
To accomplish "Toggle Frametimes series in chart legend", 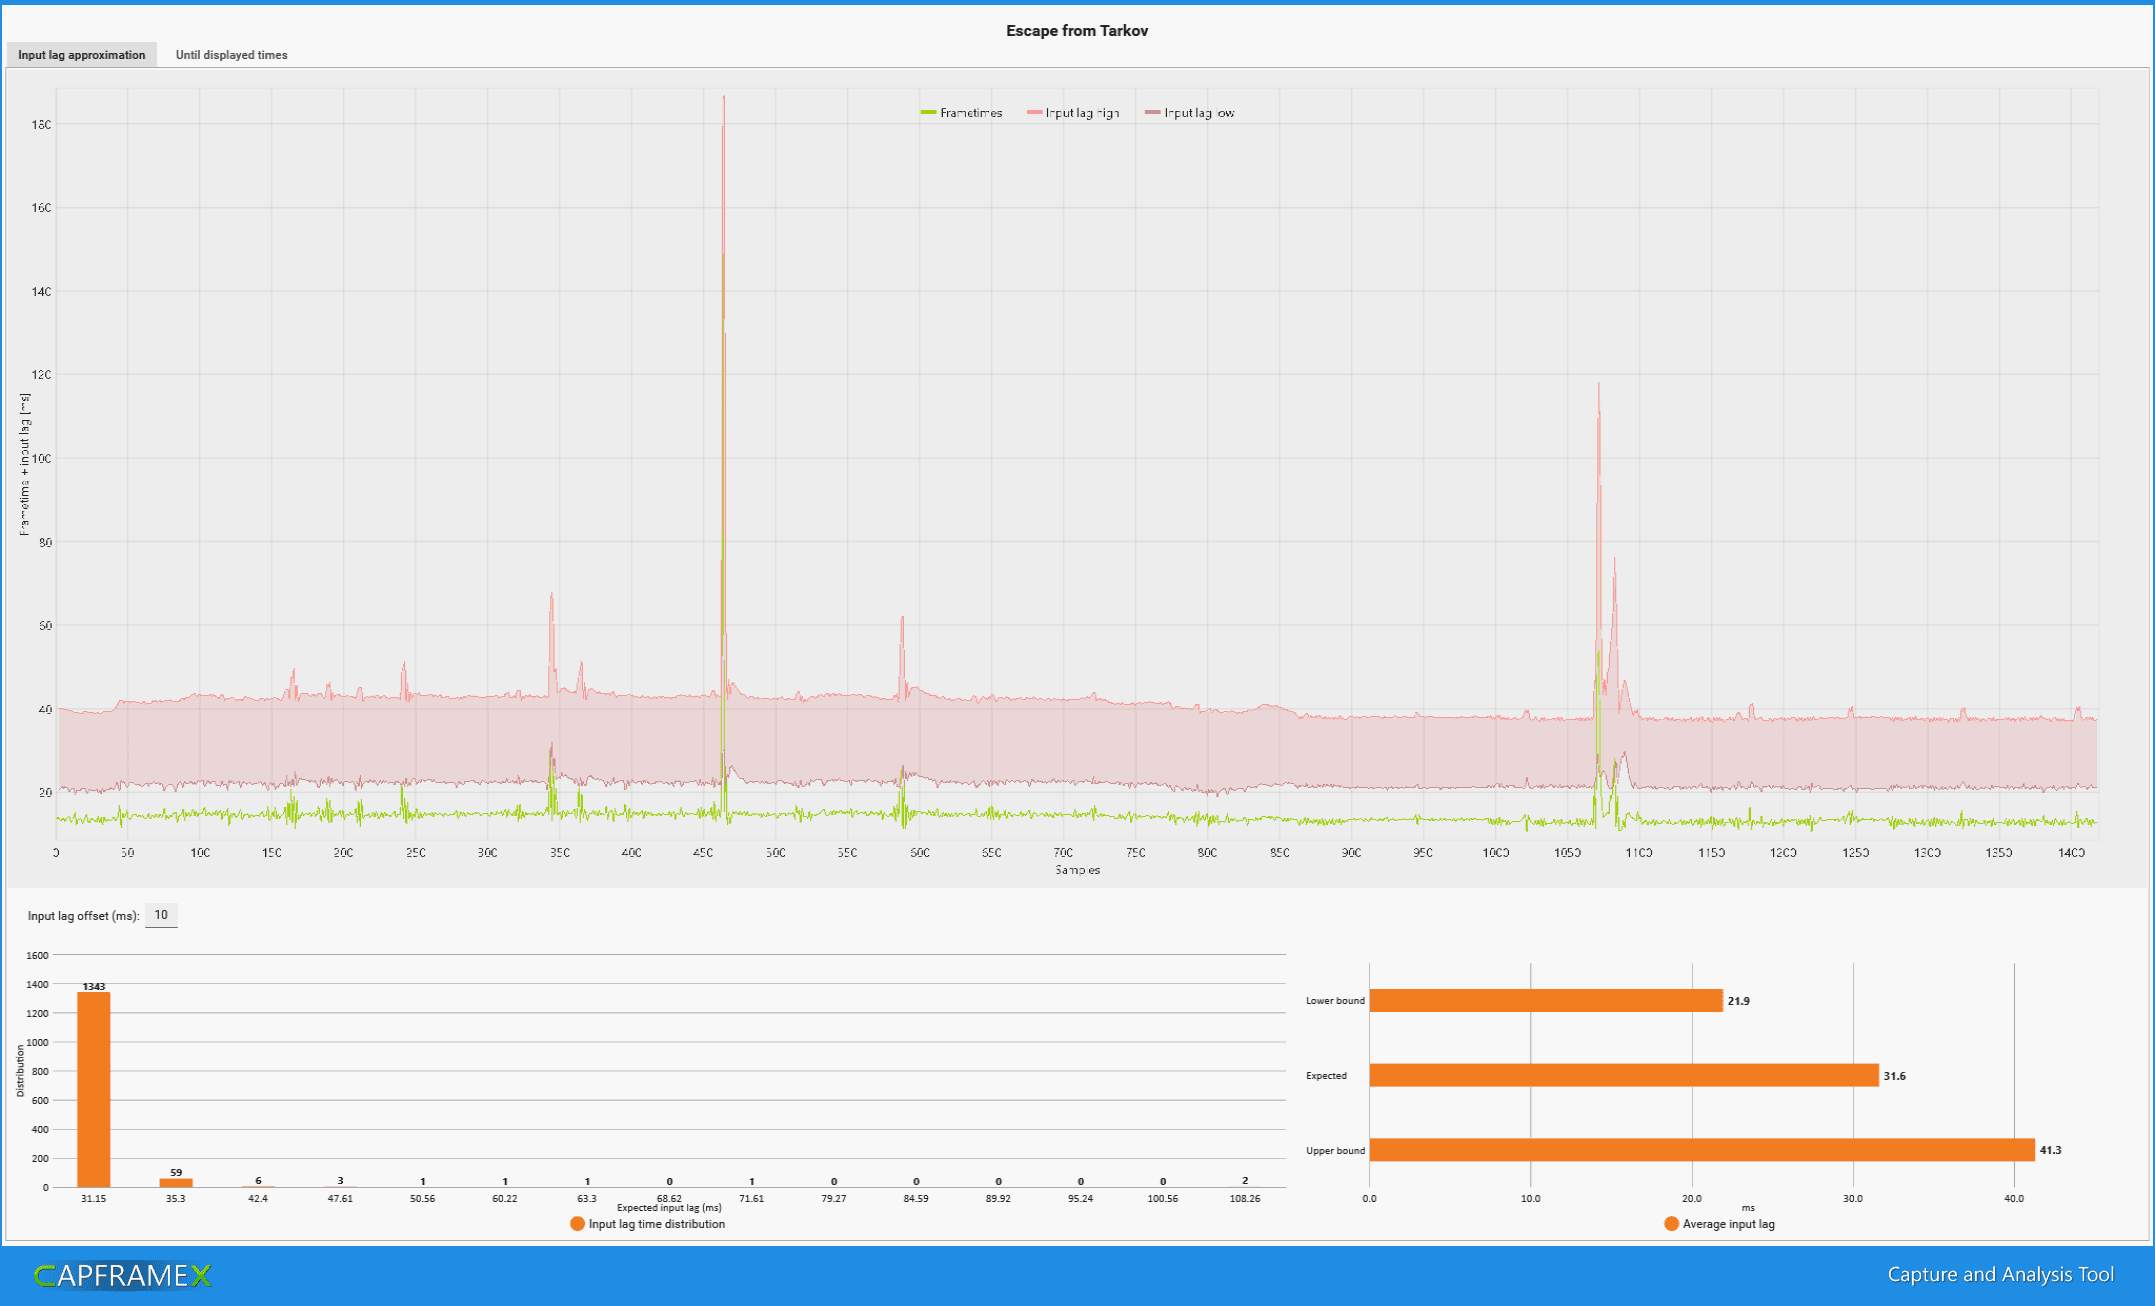I will coord(961,113).
